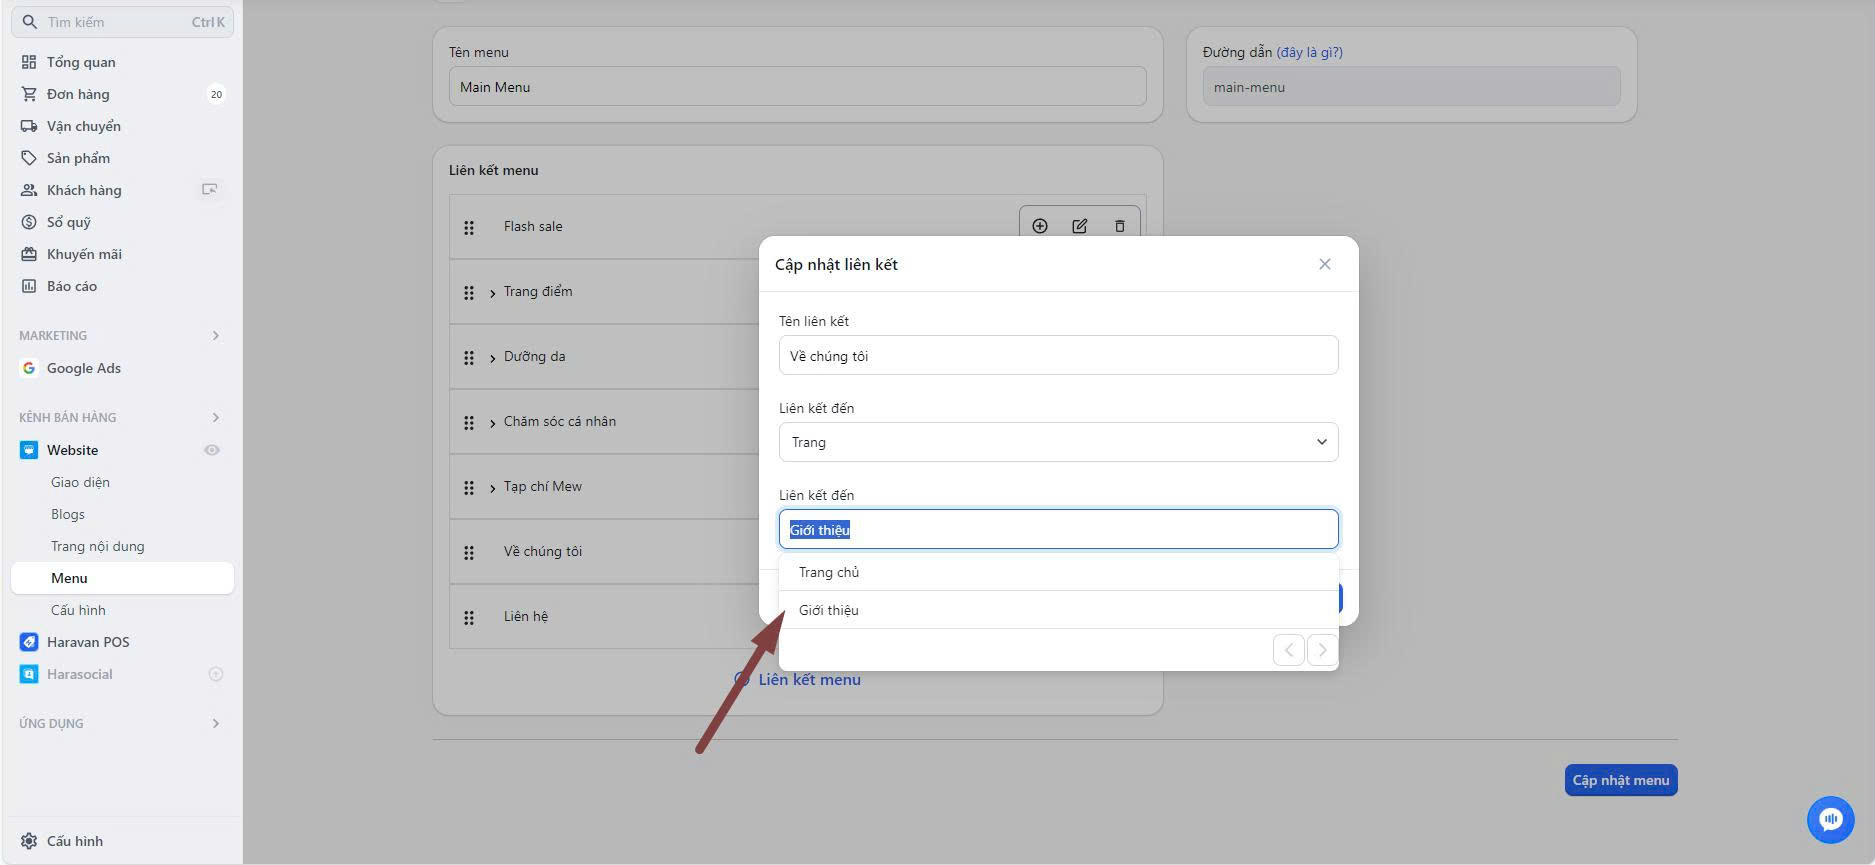Screen dimensions: 1875x865
Task: Click the Cập nhật menu button
Action: (x=1620, y=780)
